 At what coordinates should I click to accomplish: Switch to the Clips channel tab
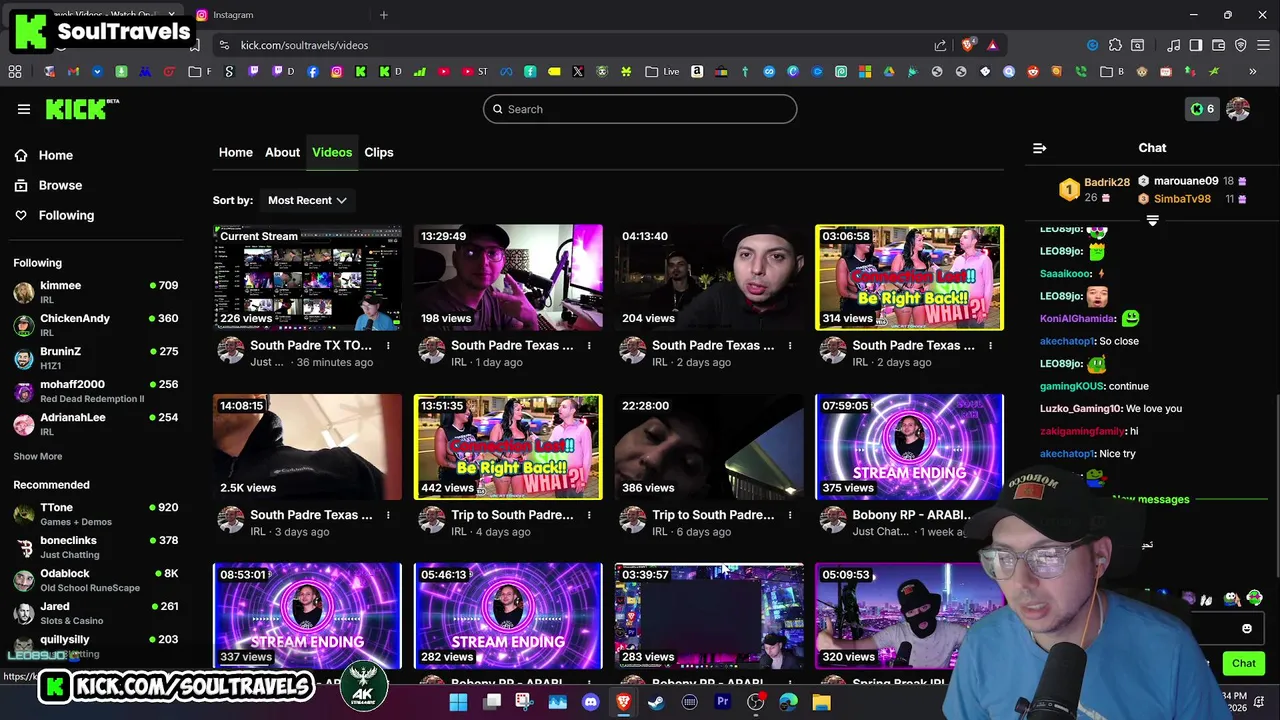pos(379,152)
